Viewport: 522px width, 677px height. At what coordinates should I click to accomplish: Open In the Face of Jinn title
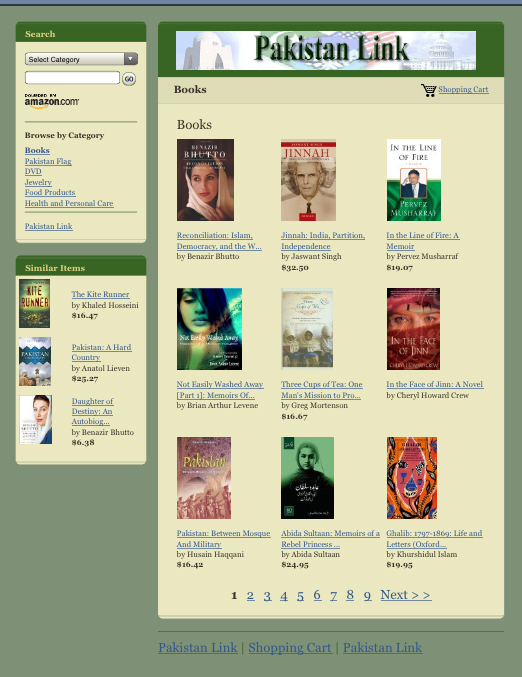coord(435,384)
